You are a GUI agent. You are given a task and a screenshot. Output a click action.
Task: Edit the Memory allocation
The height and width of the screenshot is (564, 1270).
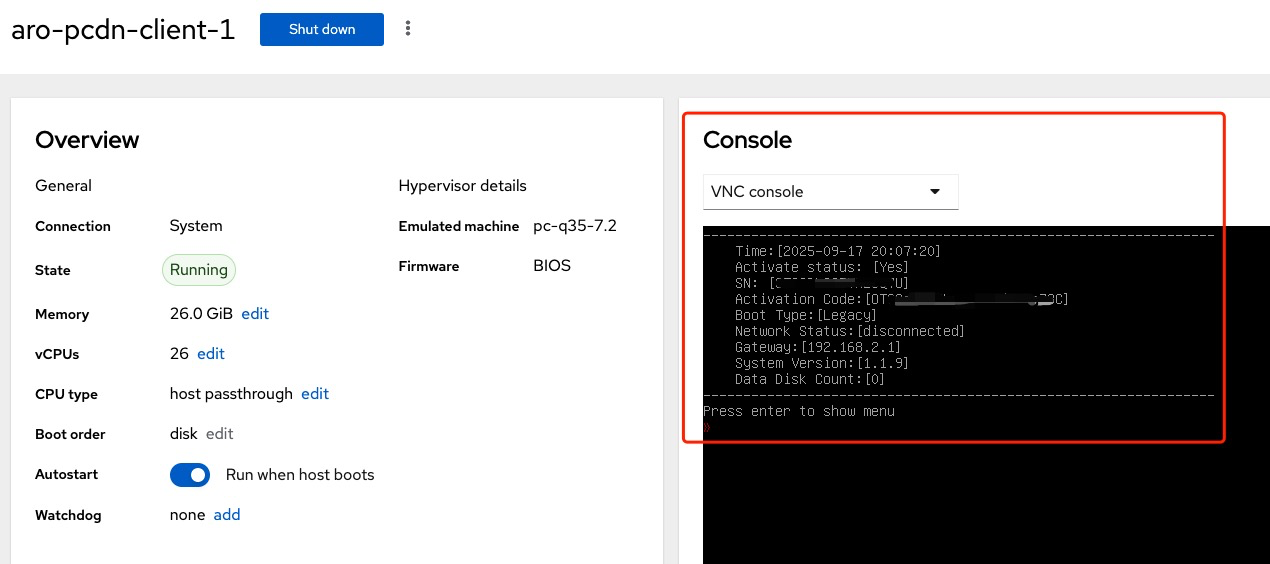click(x=255, y=314)
